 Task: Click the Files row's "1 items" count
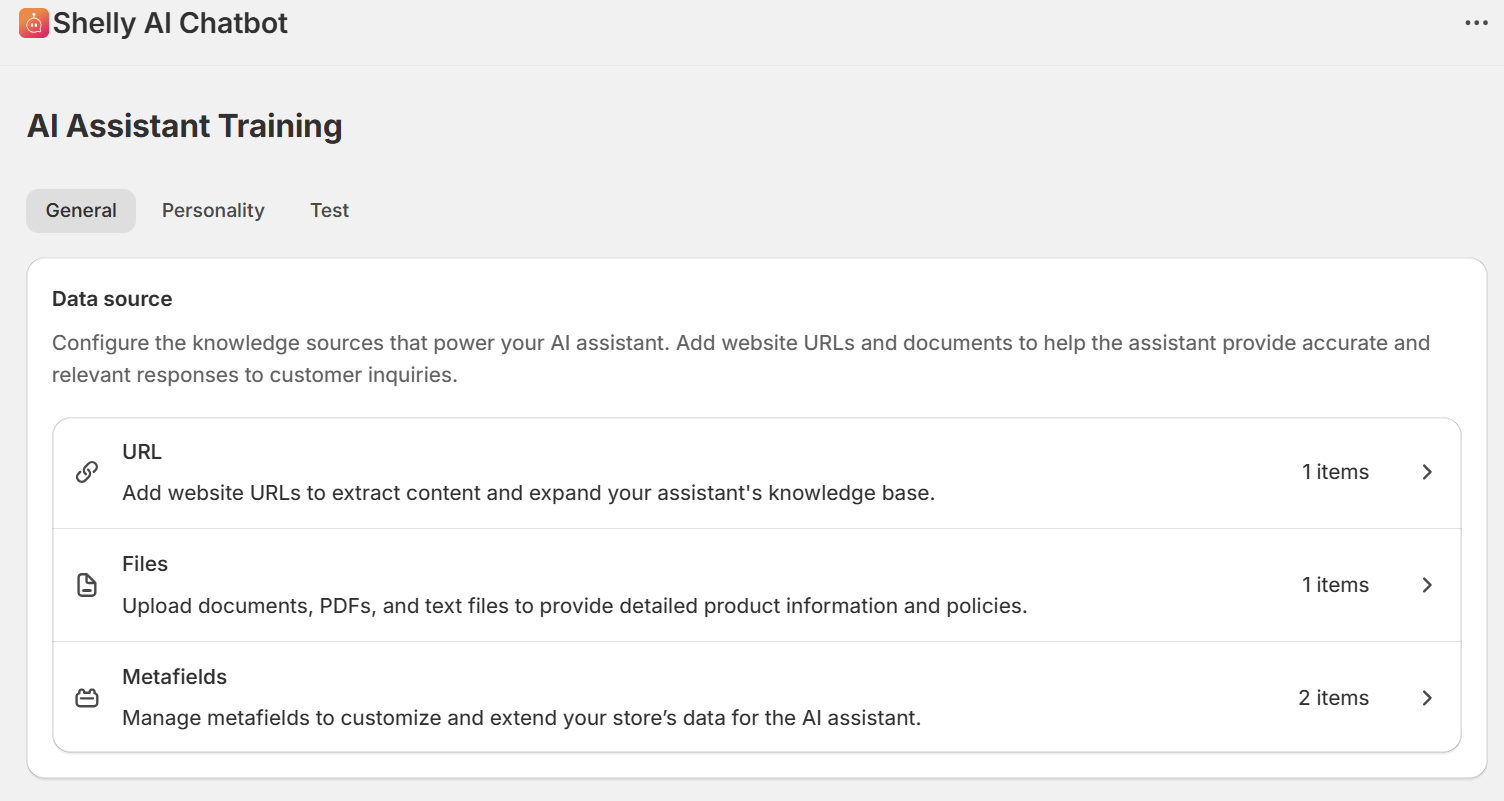(1335, 585)
